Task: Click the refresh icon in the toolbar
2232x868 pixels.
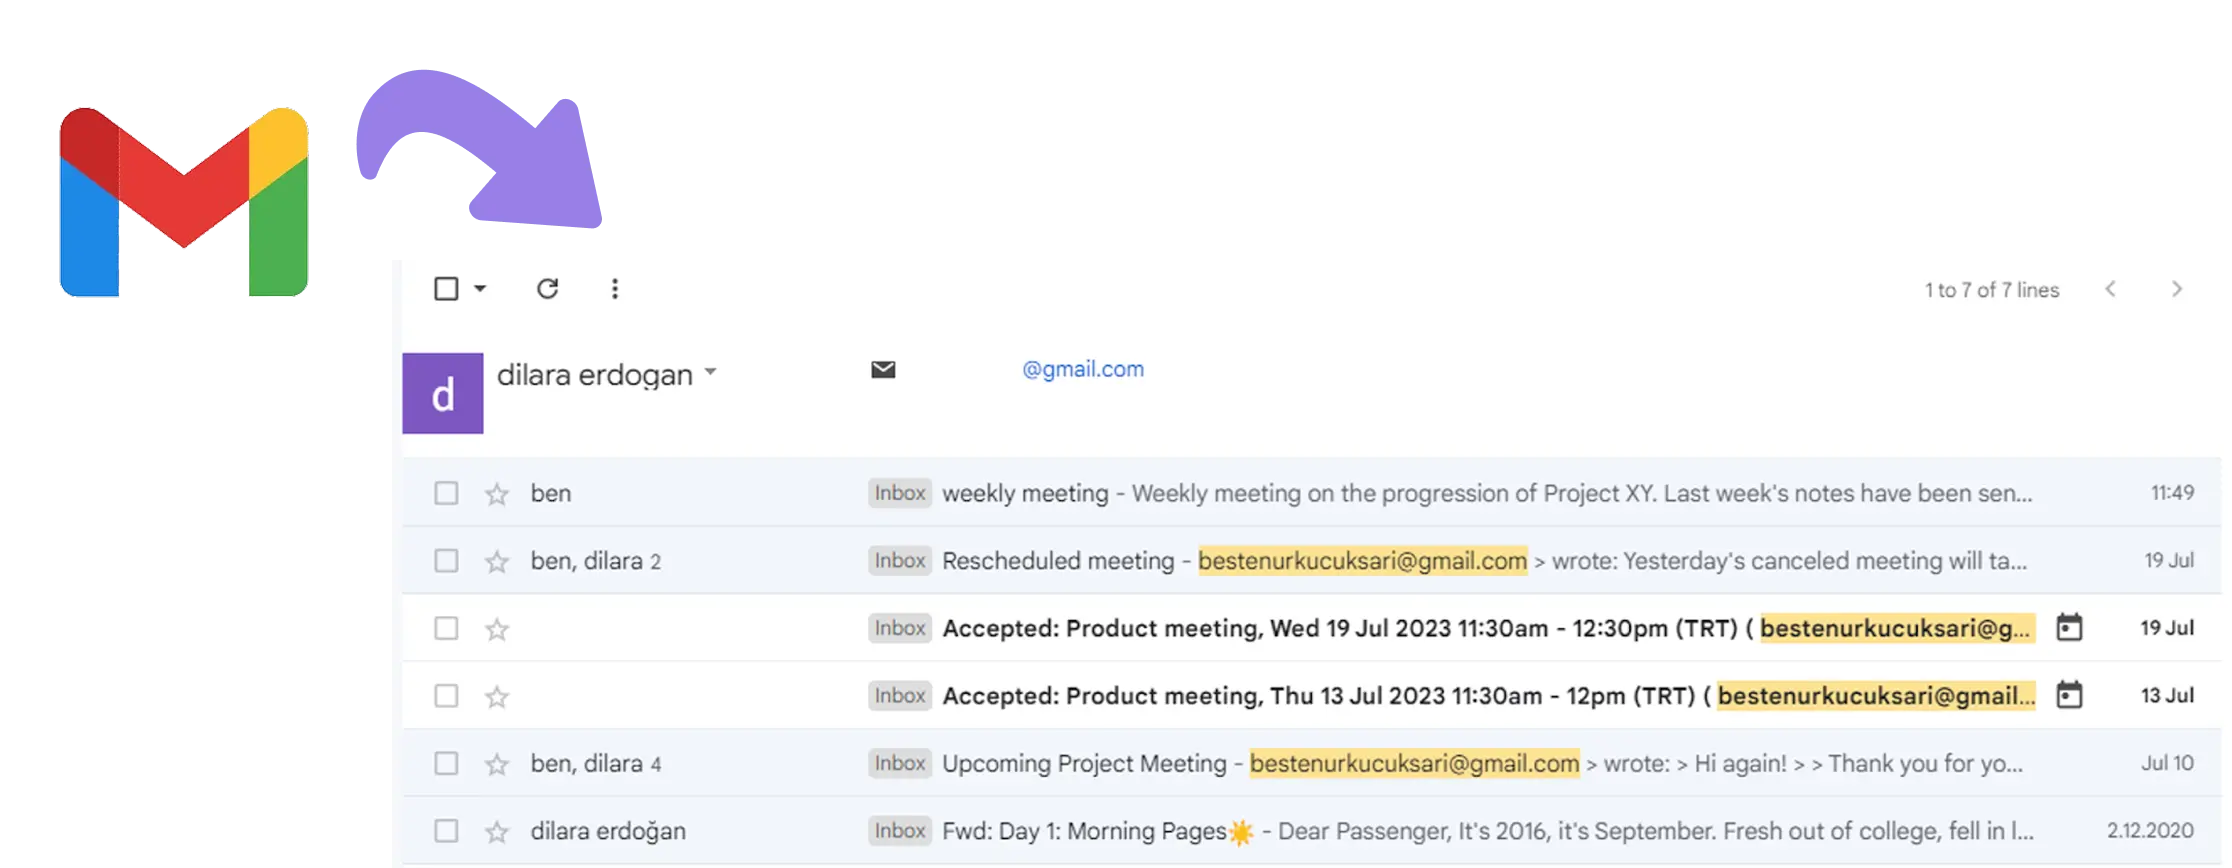Action: click(x=547, y=289)
